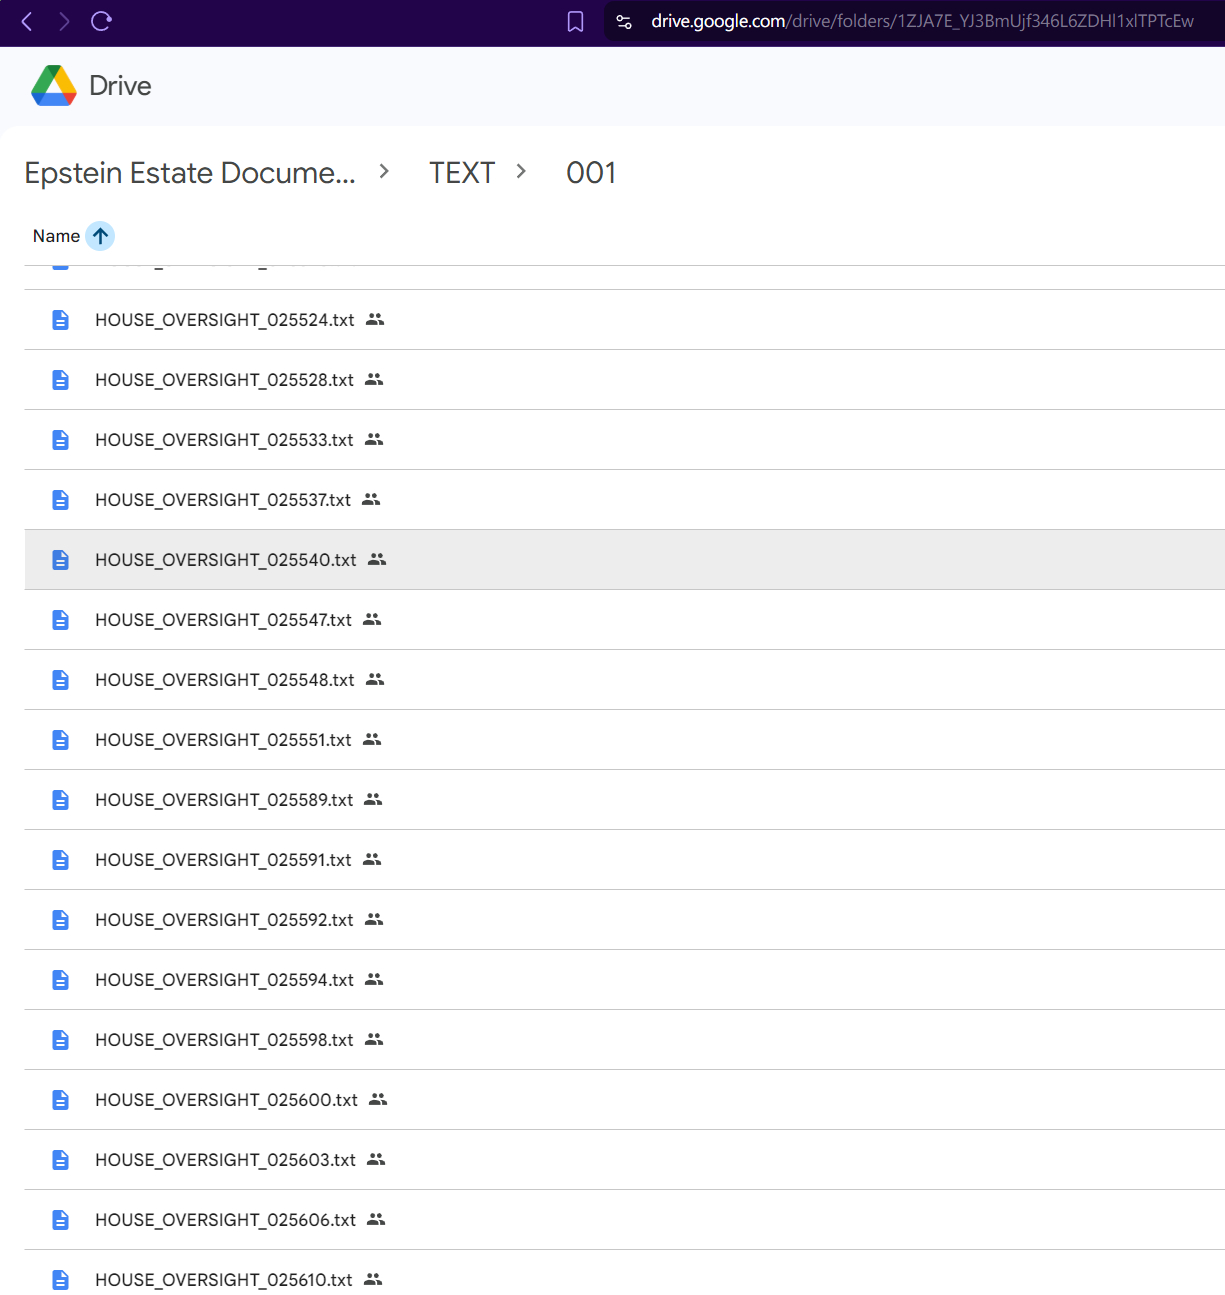Go back using browser back arrow

[x=27, y=21]
